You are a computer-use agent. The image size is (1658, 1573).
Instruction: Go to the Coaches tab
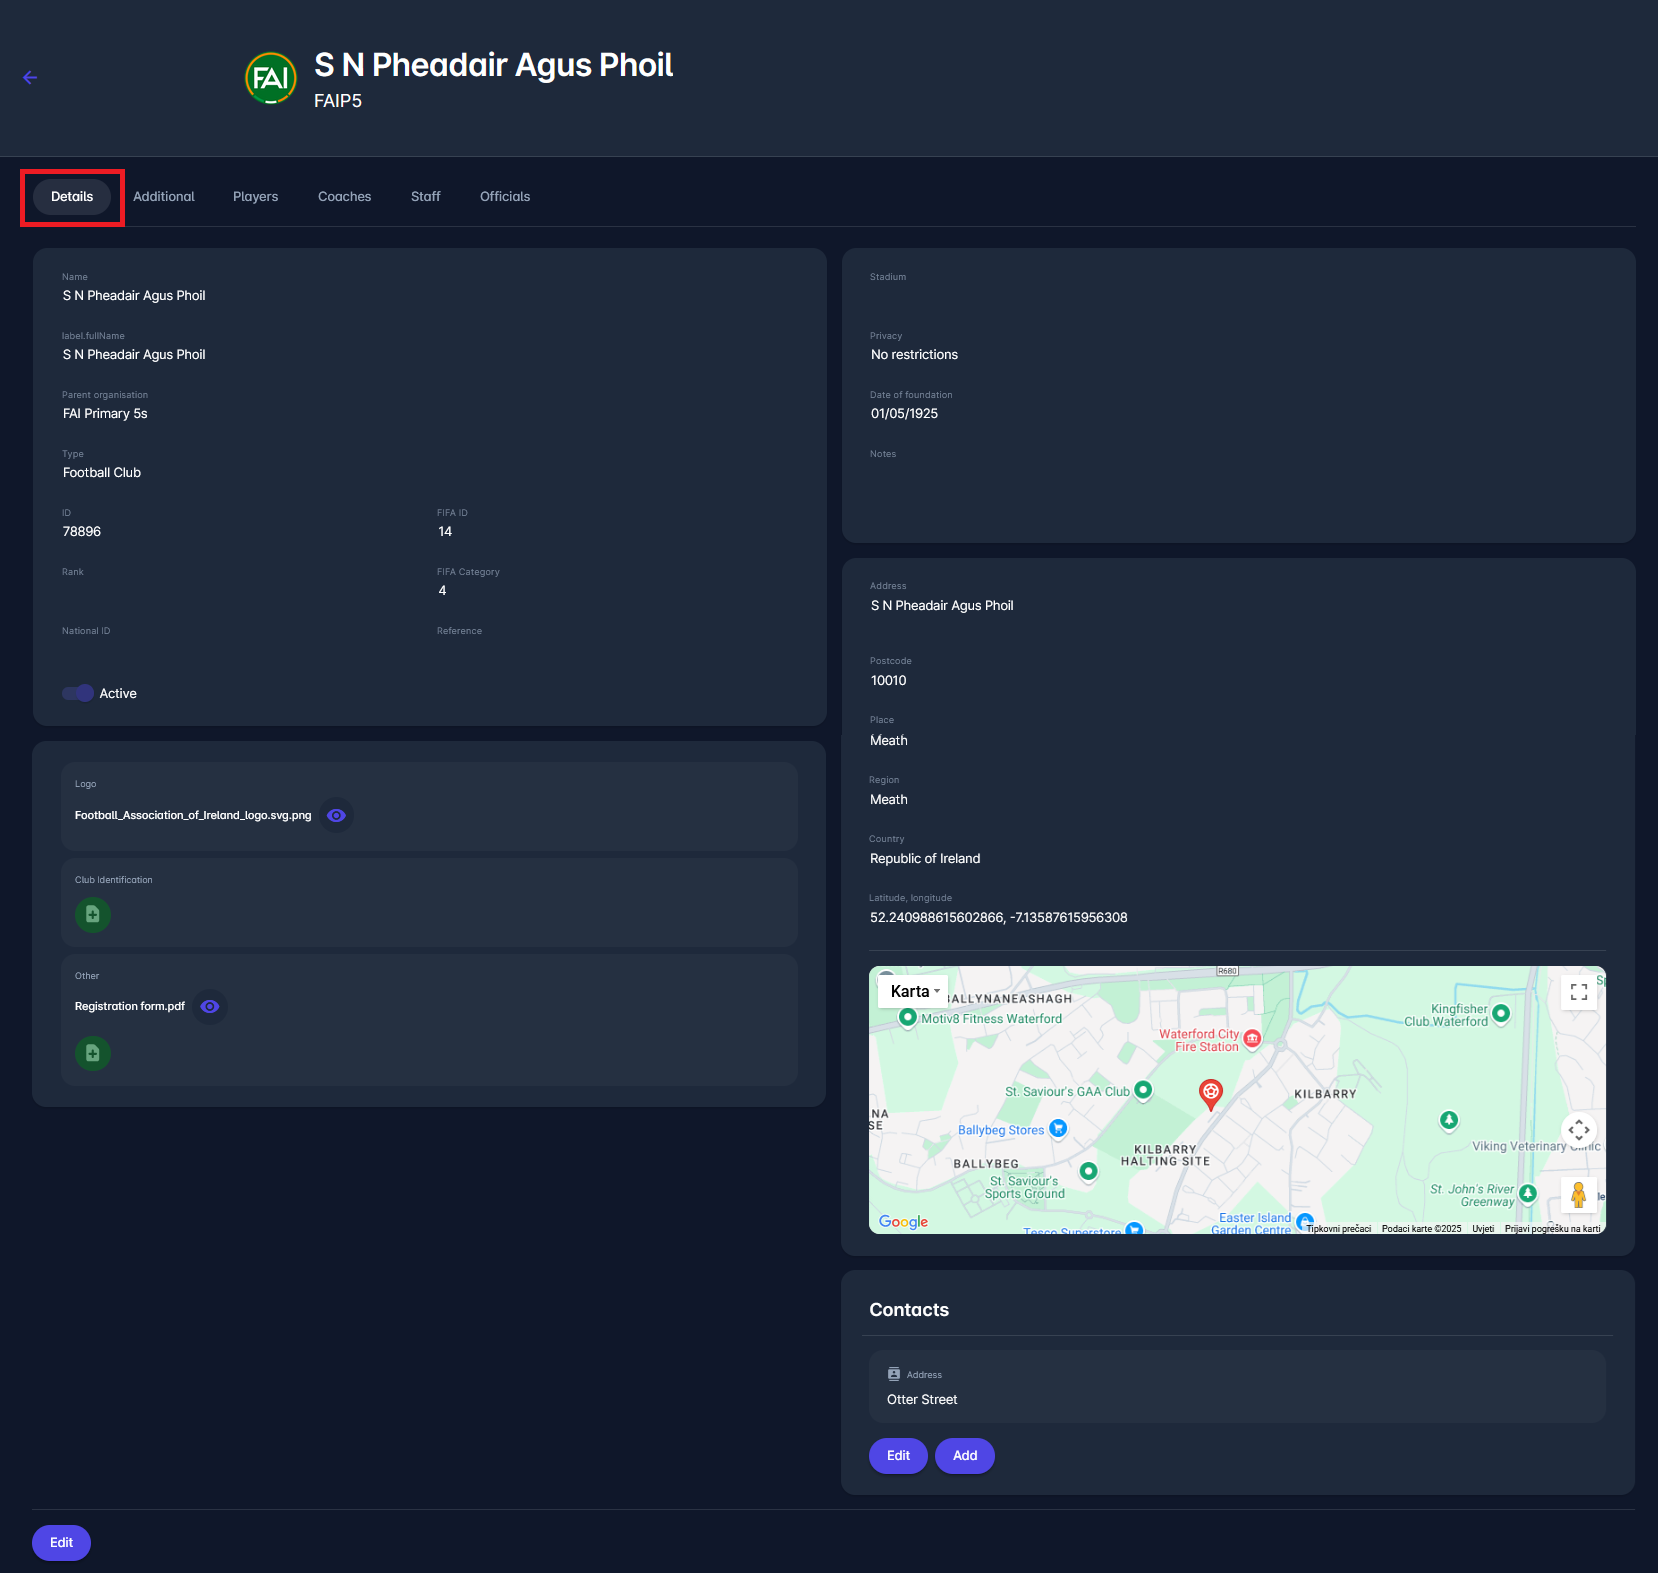point(344,197)
